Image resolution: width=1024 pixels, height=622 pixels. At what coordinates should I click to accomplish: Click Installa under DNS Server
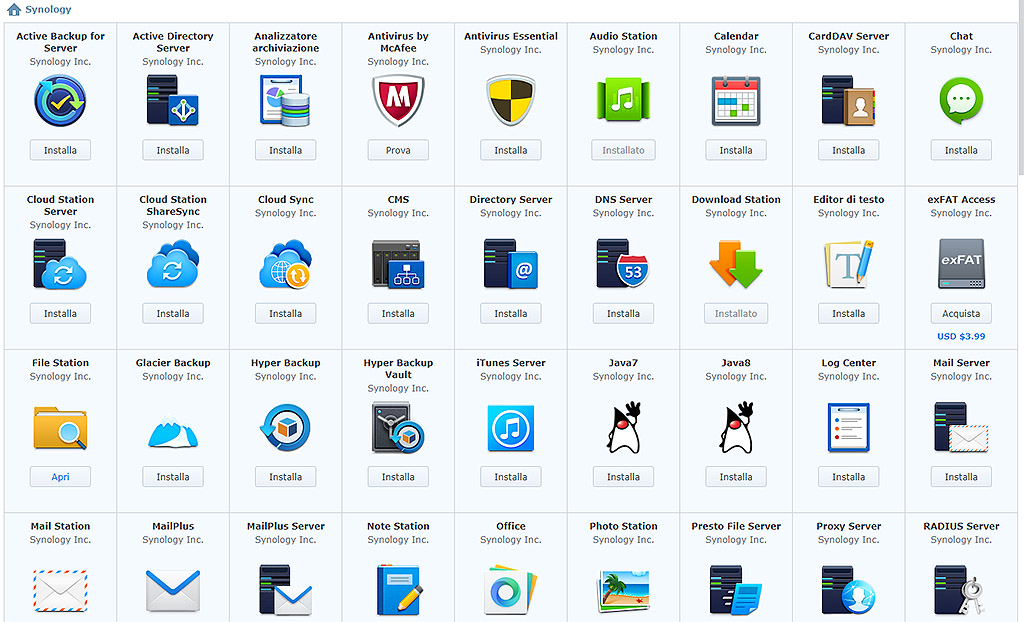pyautogui.click(x=623, y=313)
